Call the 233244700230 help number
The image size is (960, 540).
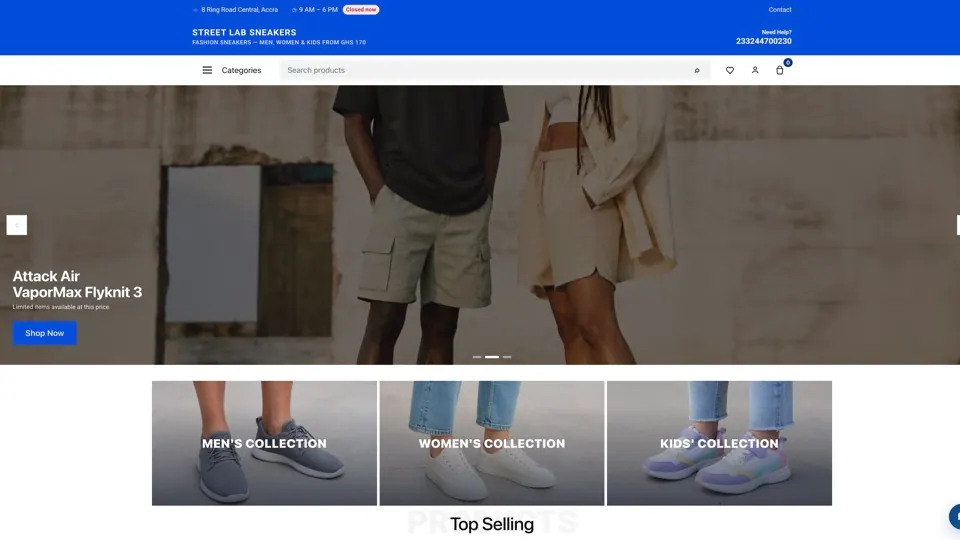[x=763, y=41]
